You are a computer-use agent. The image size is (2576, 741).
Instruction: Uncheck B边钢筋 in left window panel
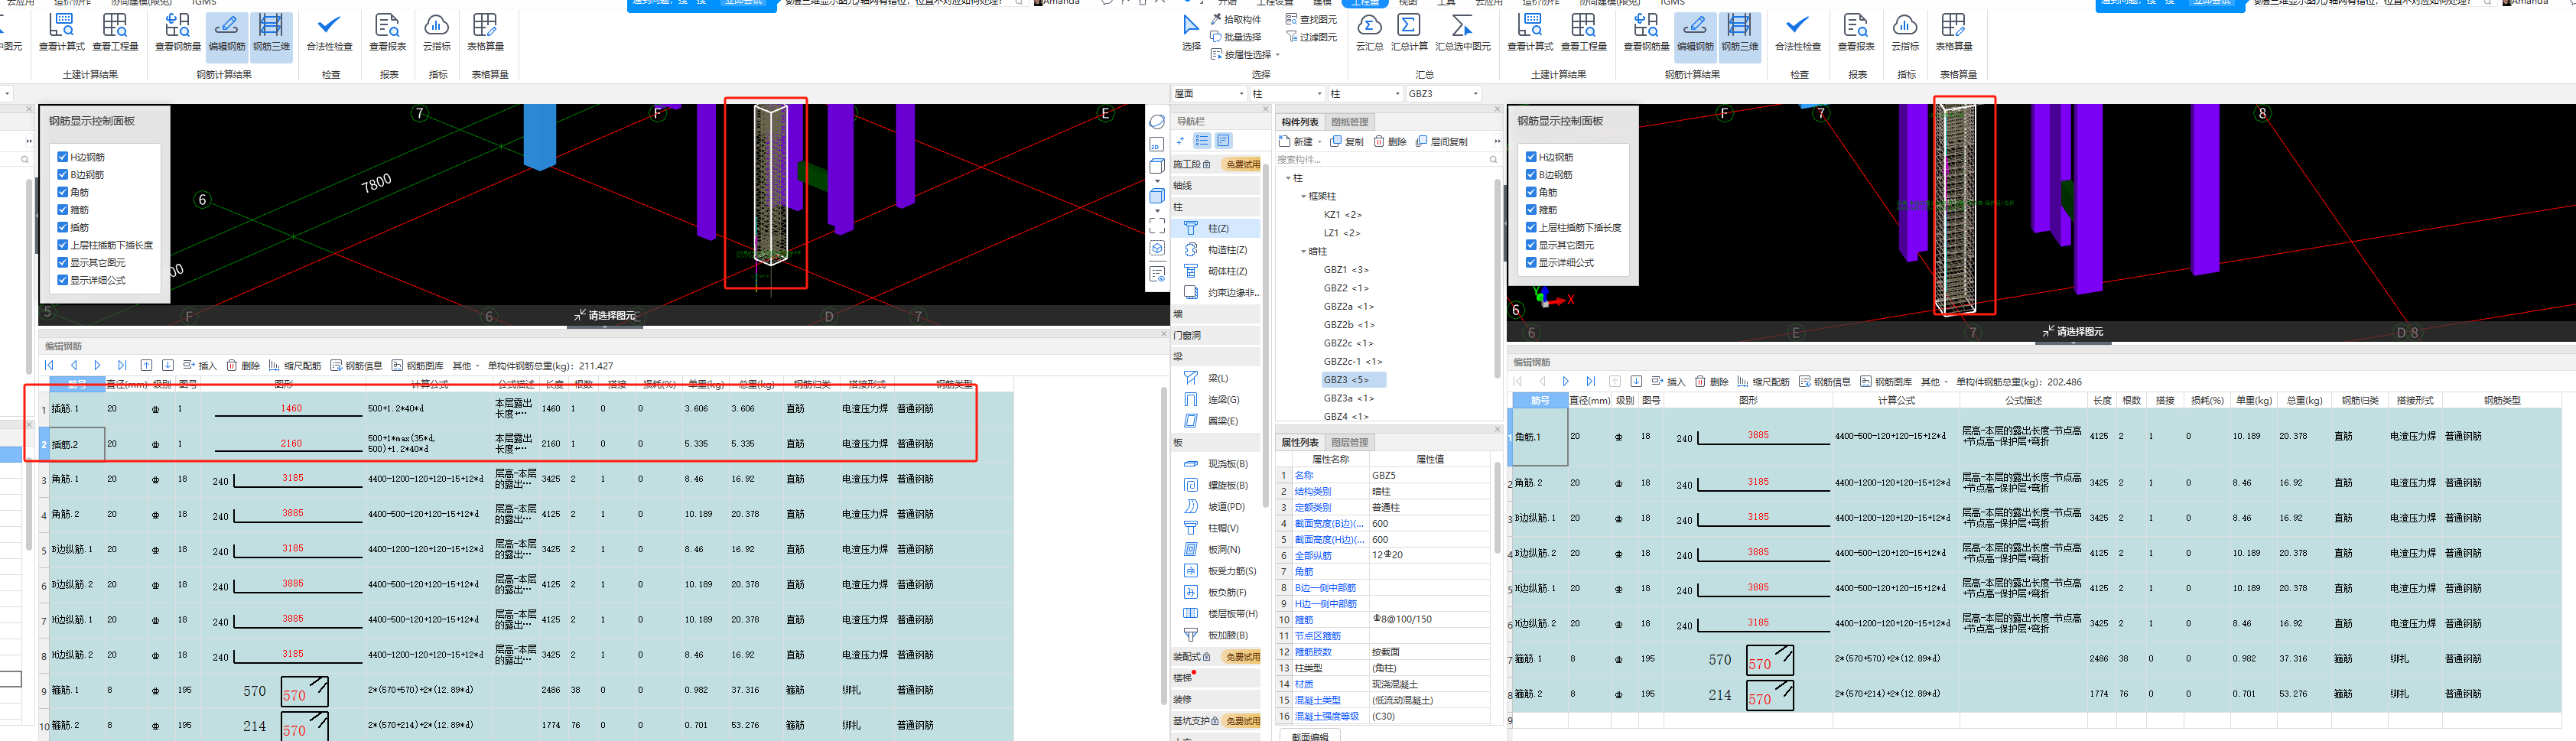[62, 175]
